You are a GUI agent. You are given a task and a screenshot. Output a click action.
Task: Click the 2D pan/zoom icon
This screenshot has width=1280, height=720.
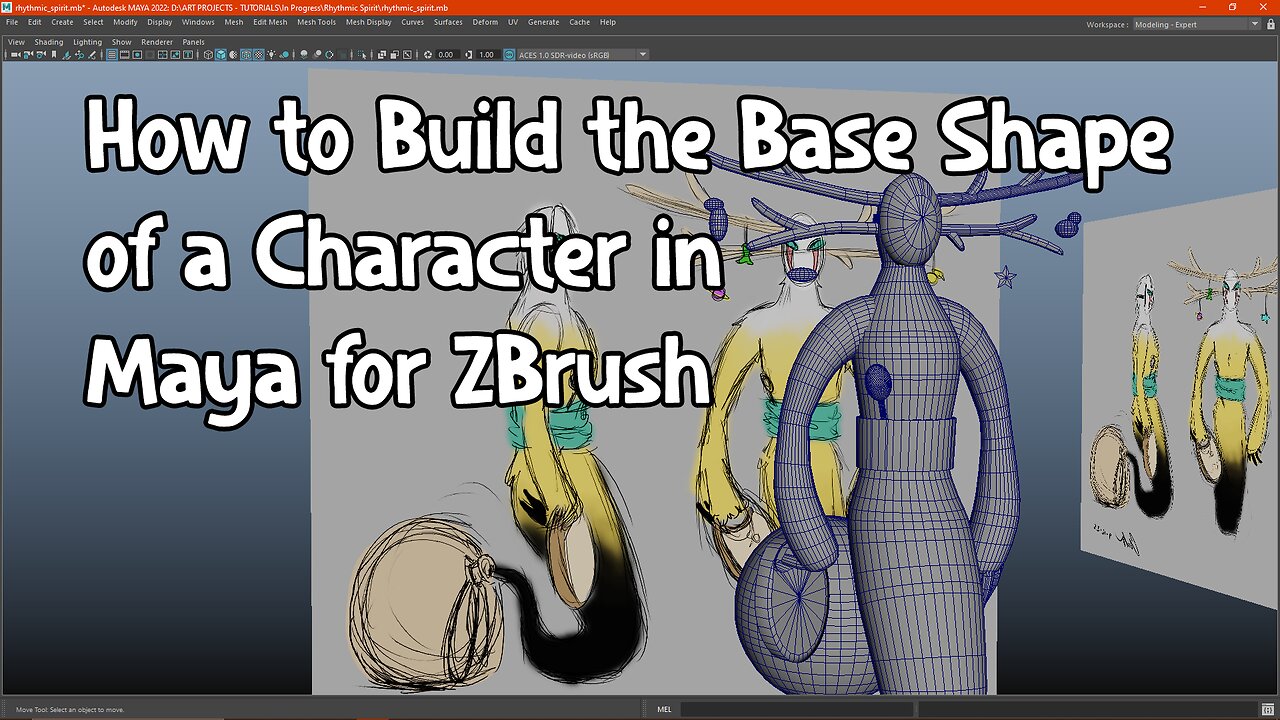click(79, 55)
